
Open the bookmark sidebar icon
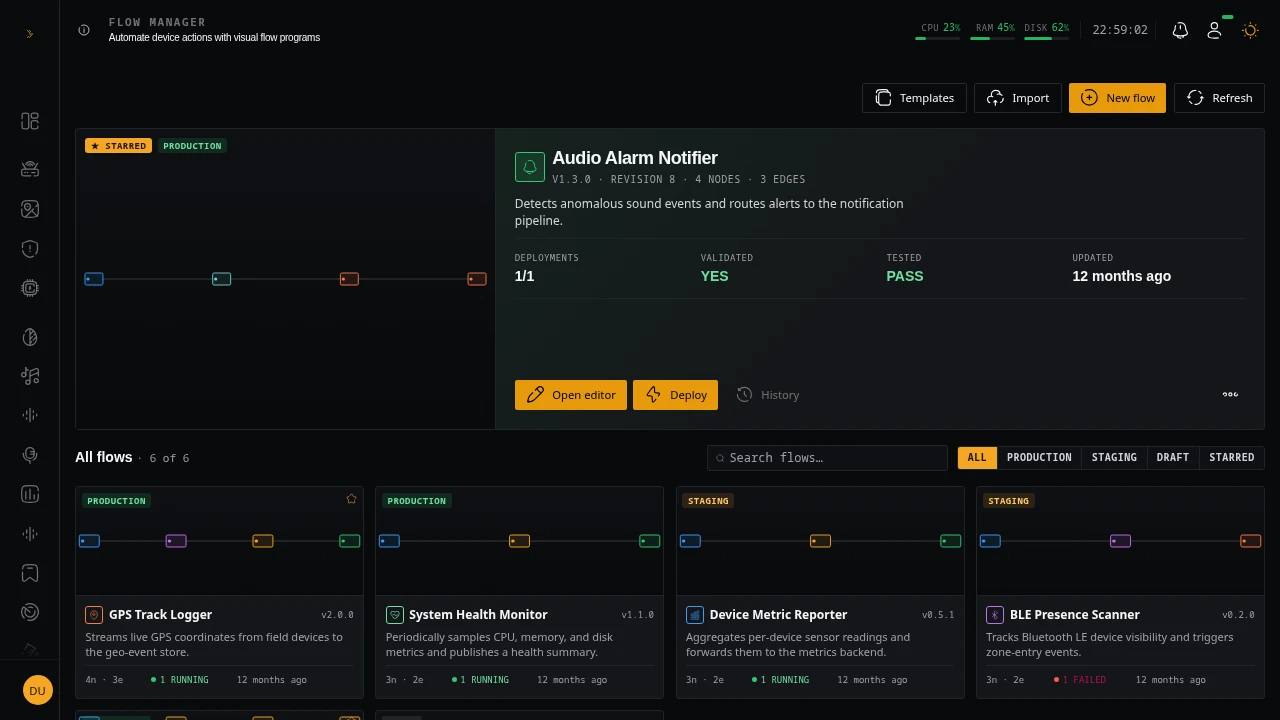click(x=30, y=573)
